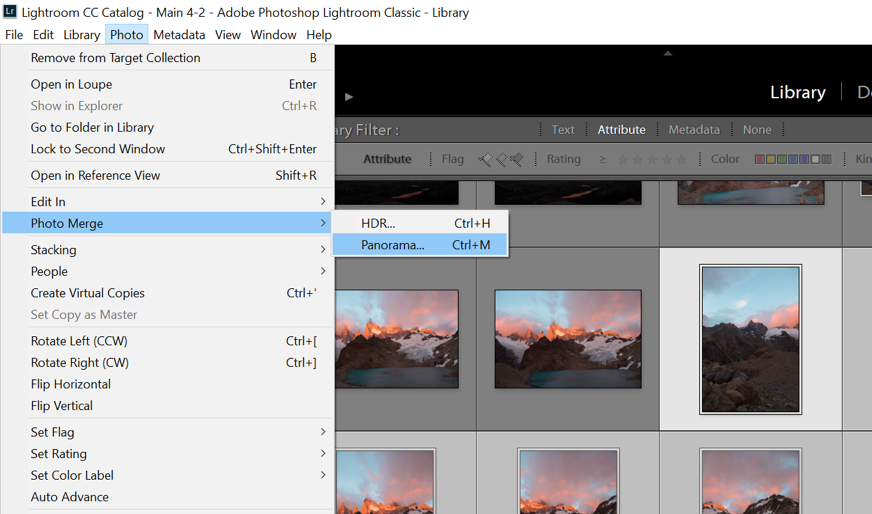Select Text filter in Library Filter bar
Image resolution: width=872 pixels, height=514 pixels.
coord(563,130)
